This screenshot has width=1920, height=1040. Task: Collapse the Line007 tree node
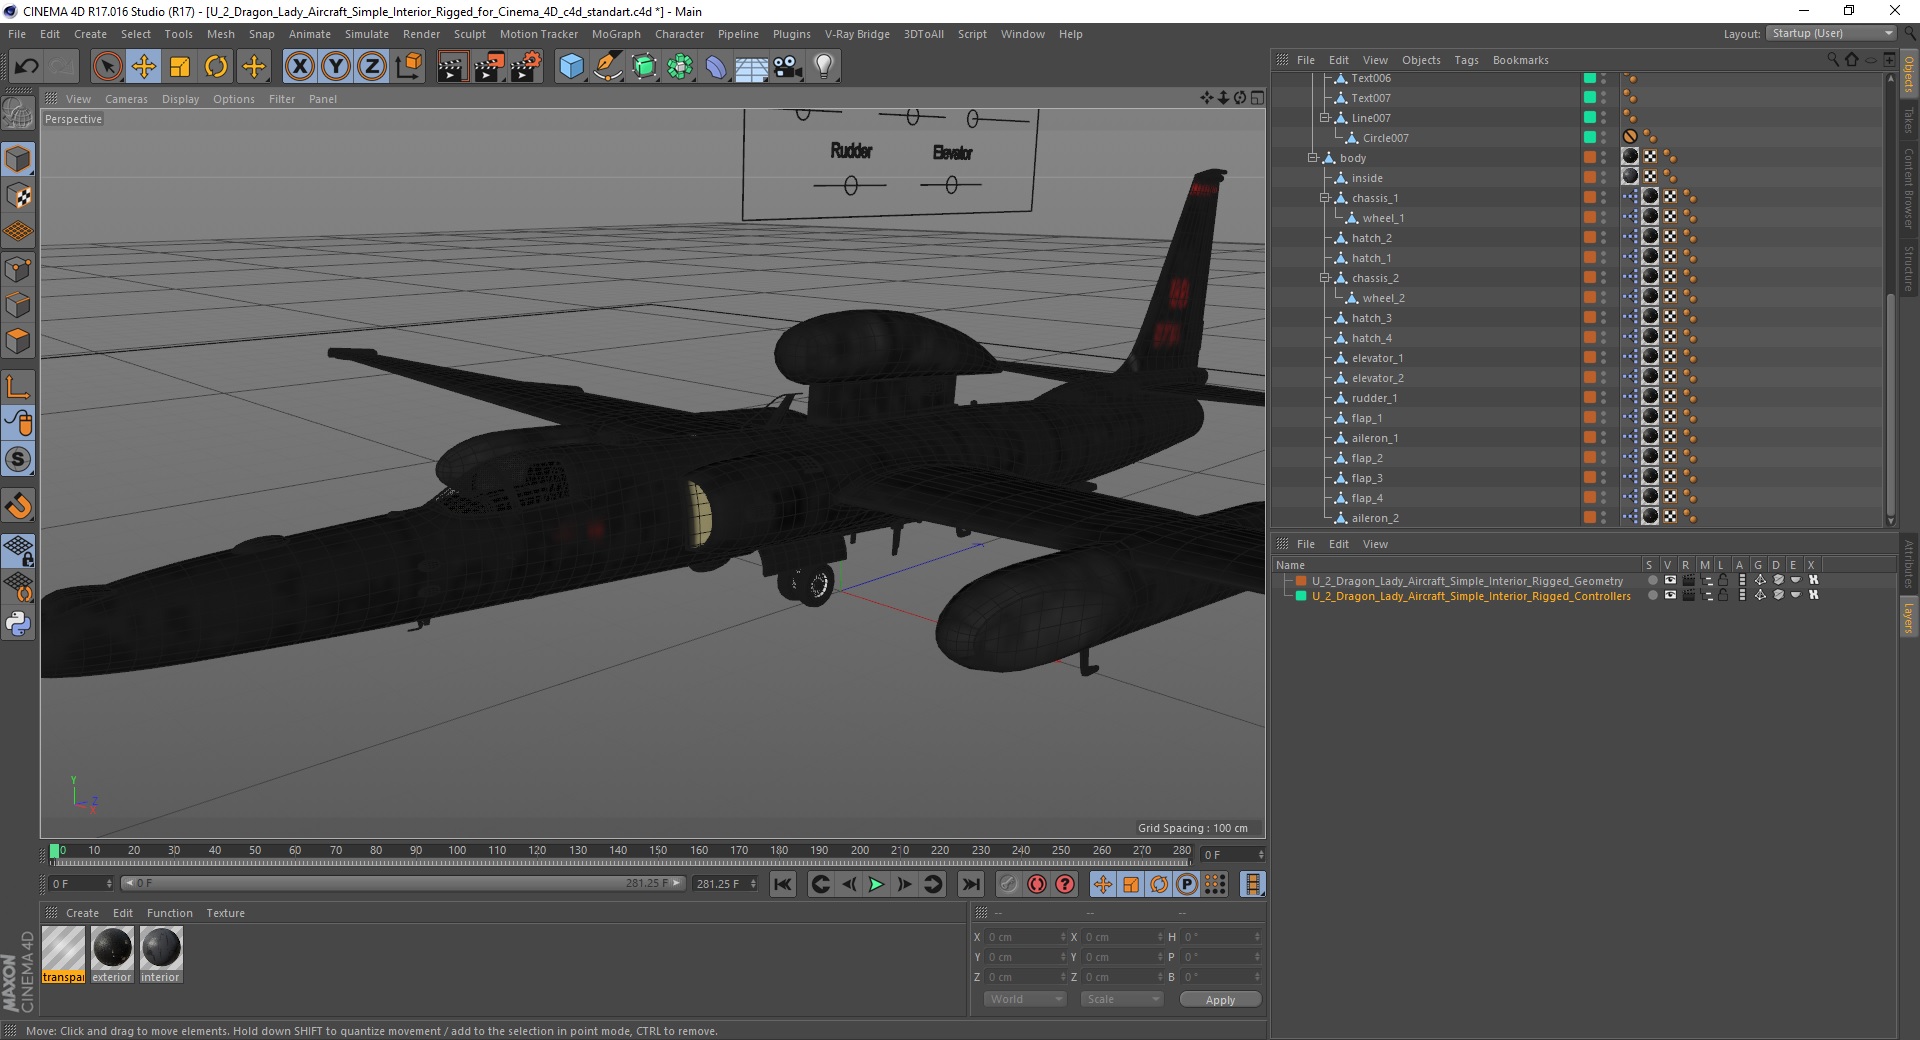1324,118
